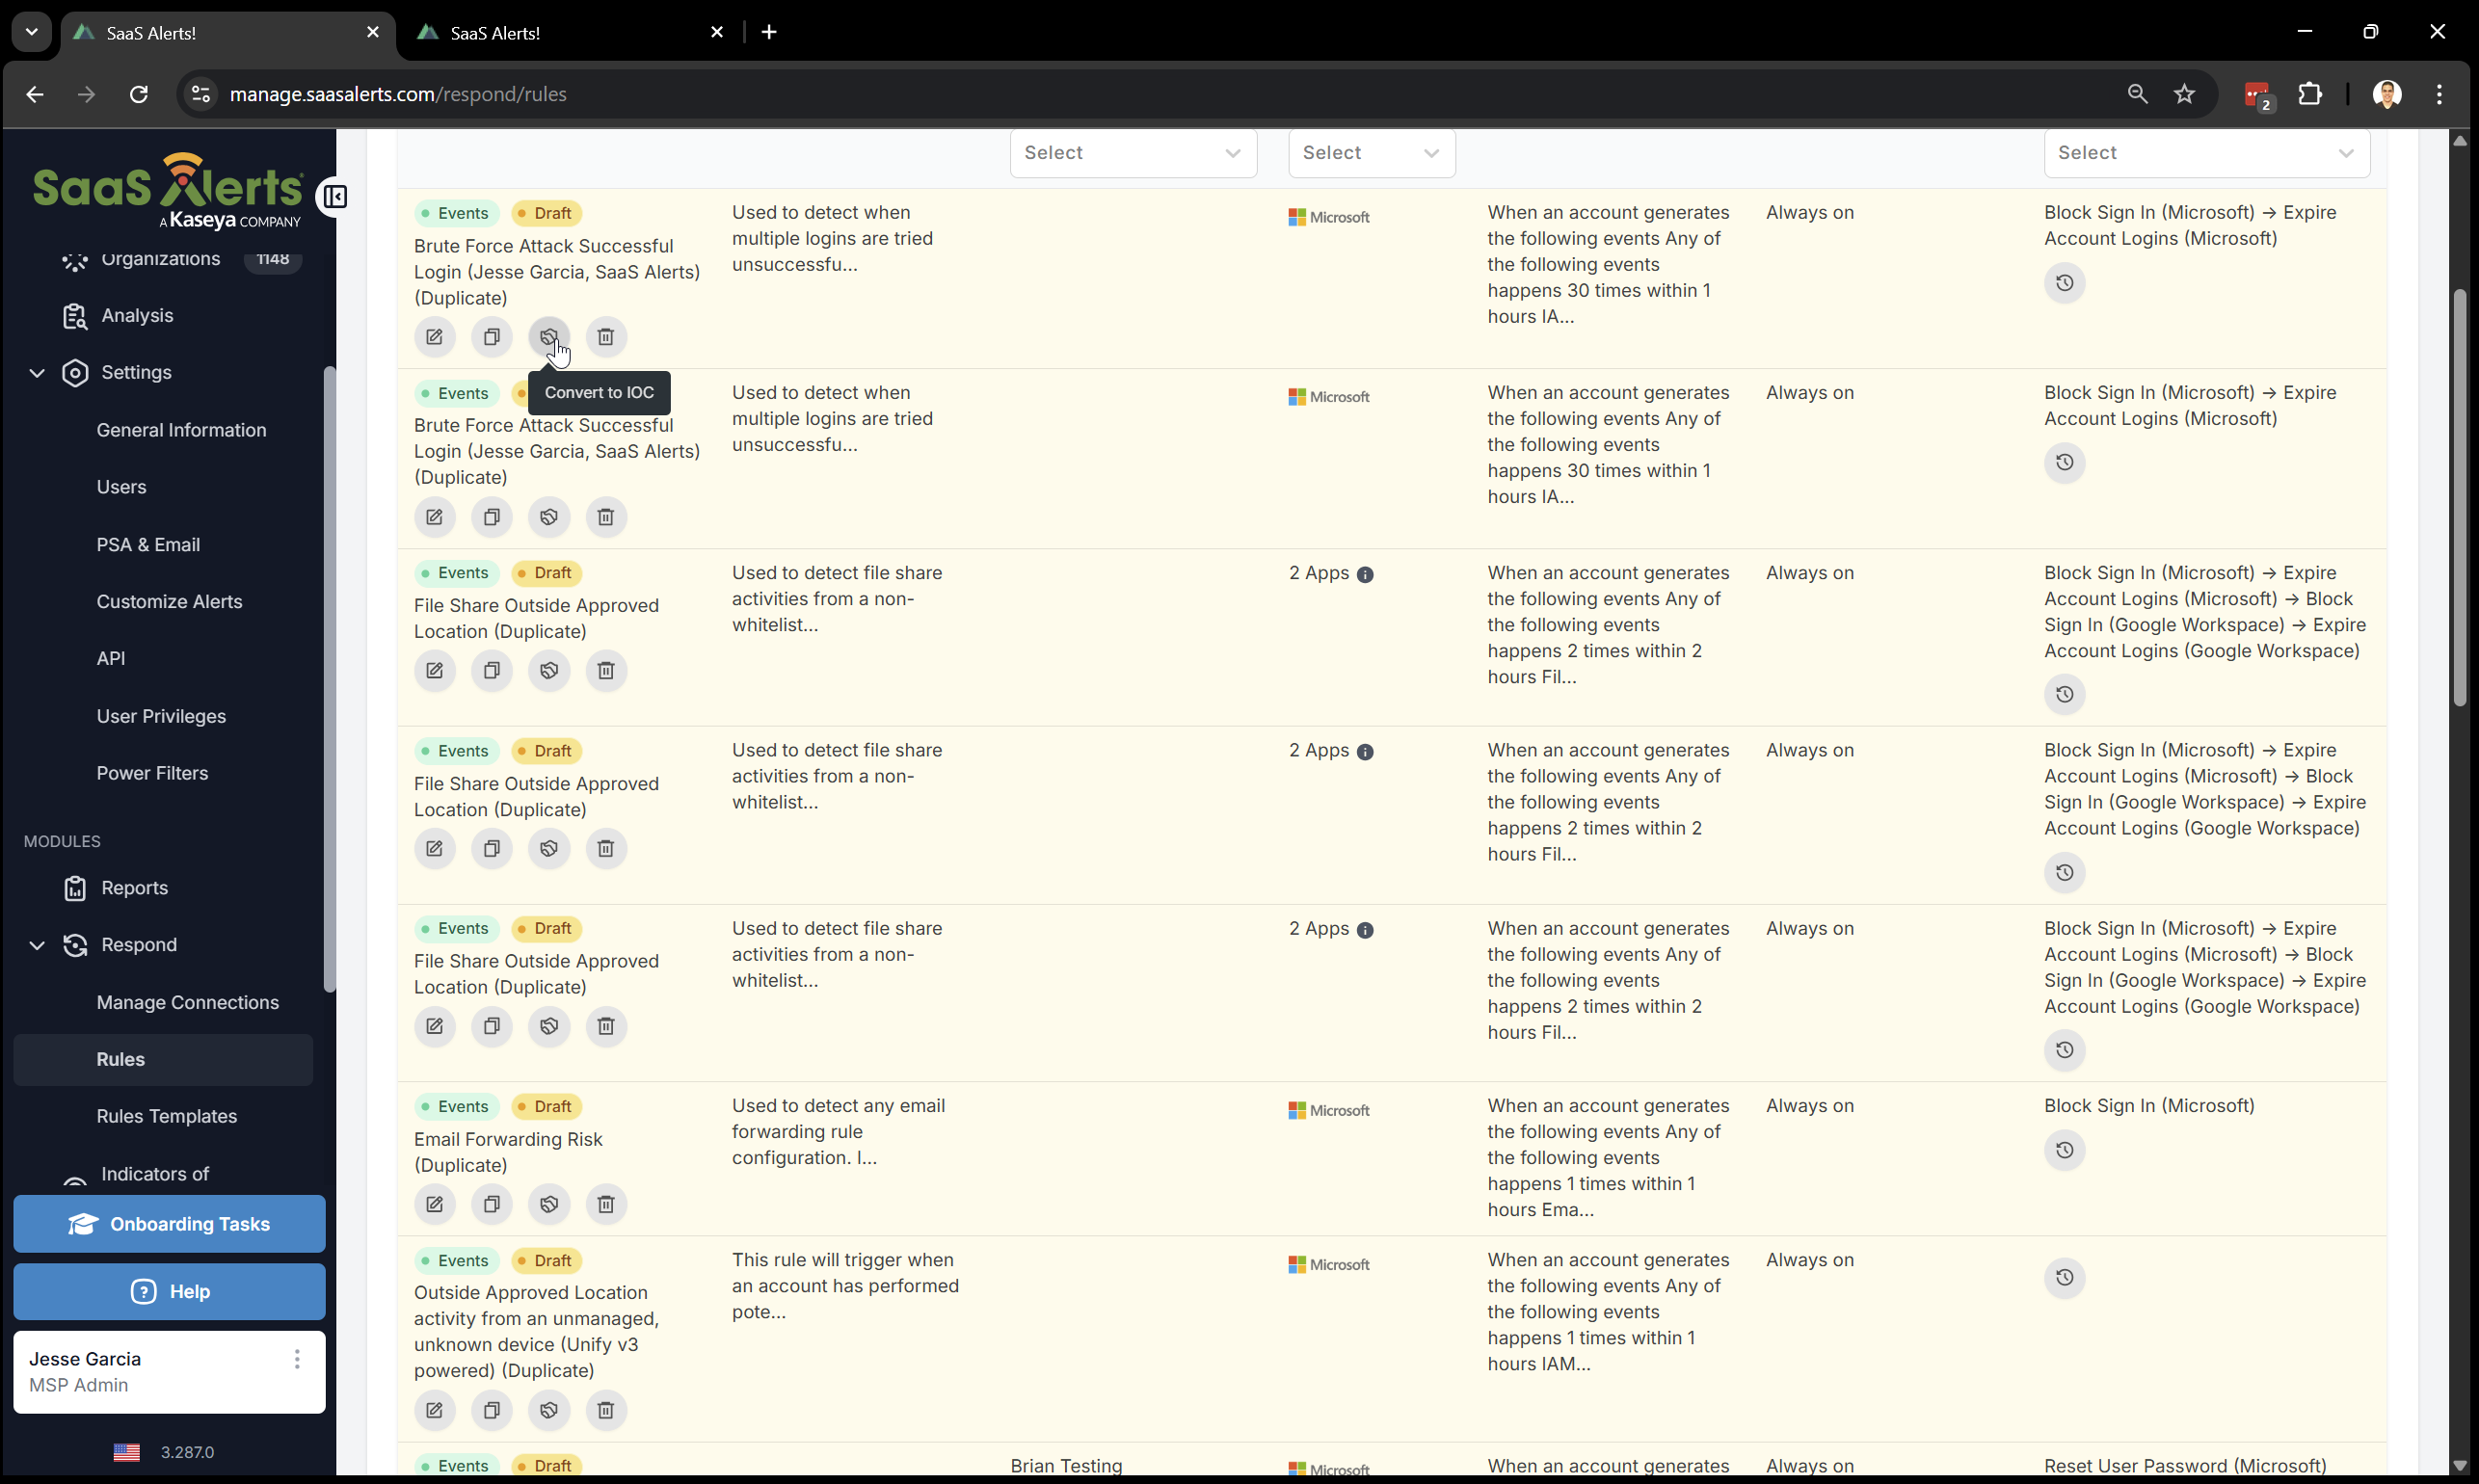Click the Onboarding Tasks button
Viewport: 2479px width, 1484px height.
[169, 1224]
